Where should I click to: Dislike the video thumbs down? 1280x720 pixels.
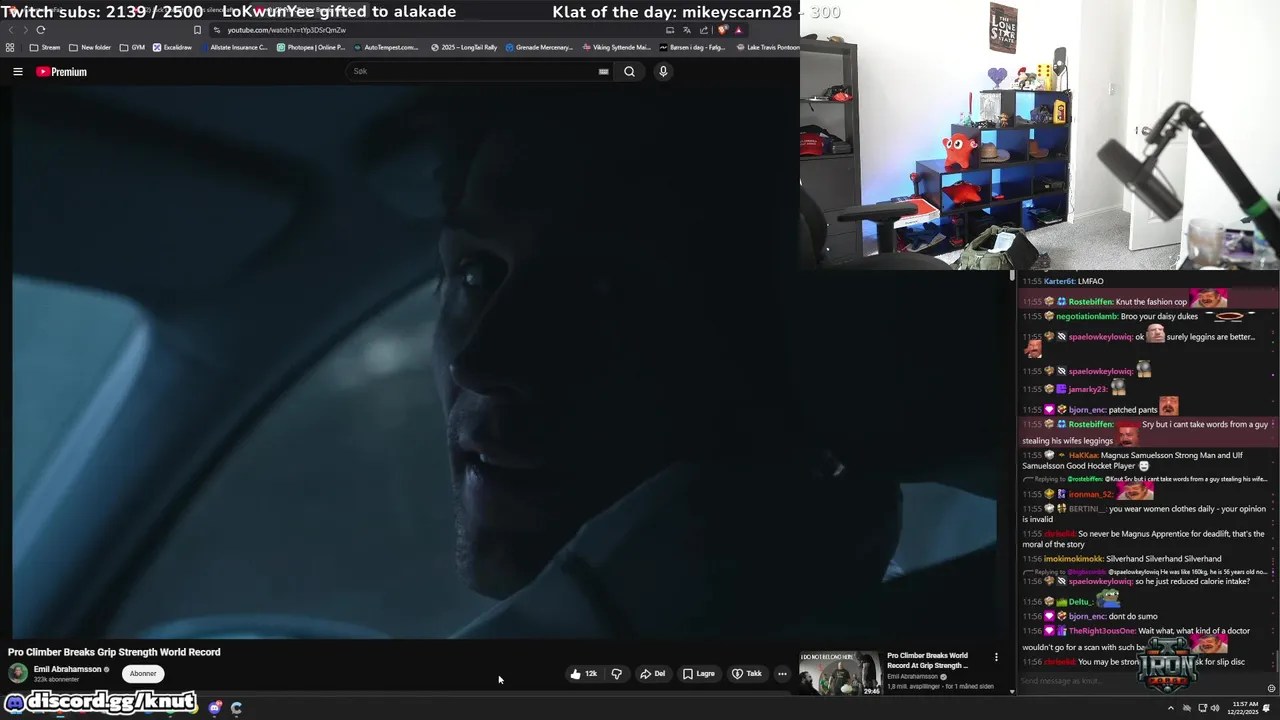(616, 674)
